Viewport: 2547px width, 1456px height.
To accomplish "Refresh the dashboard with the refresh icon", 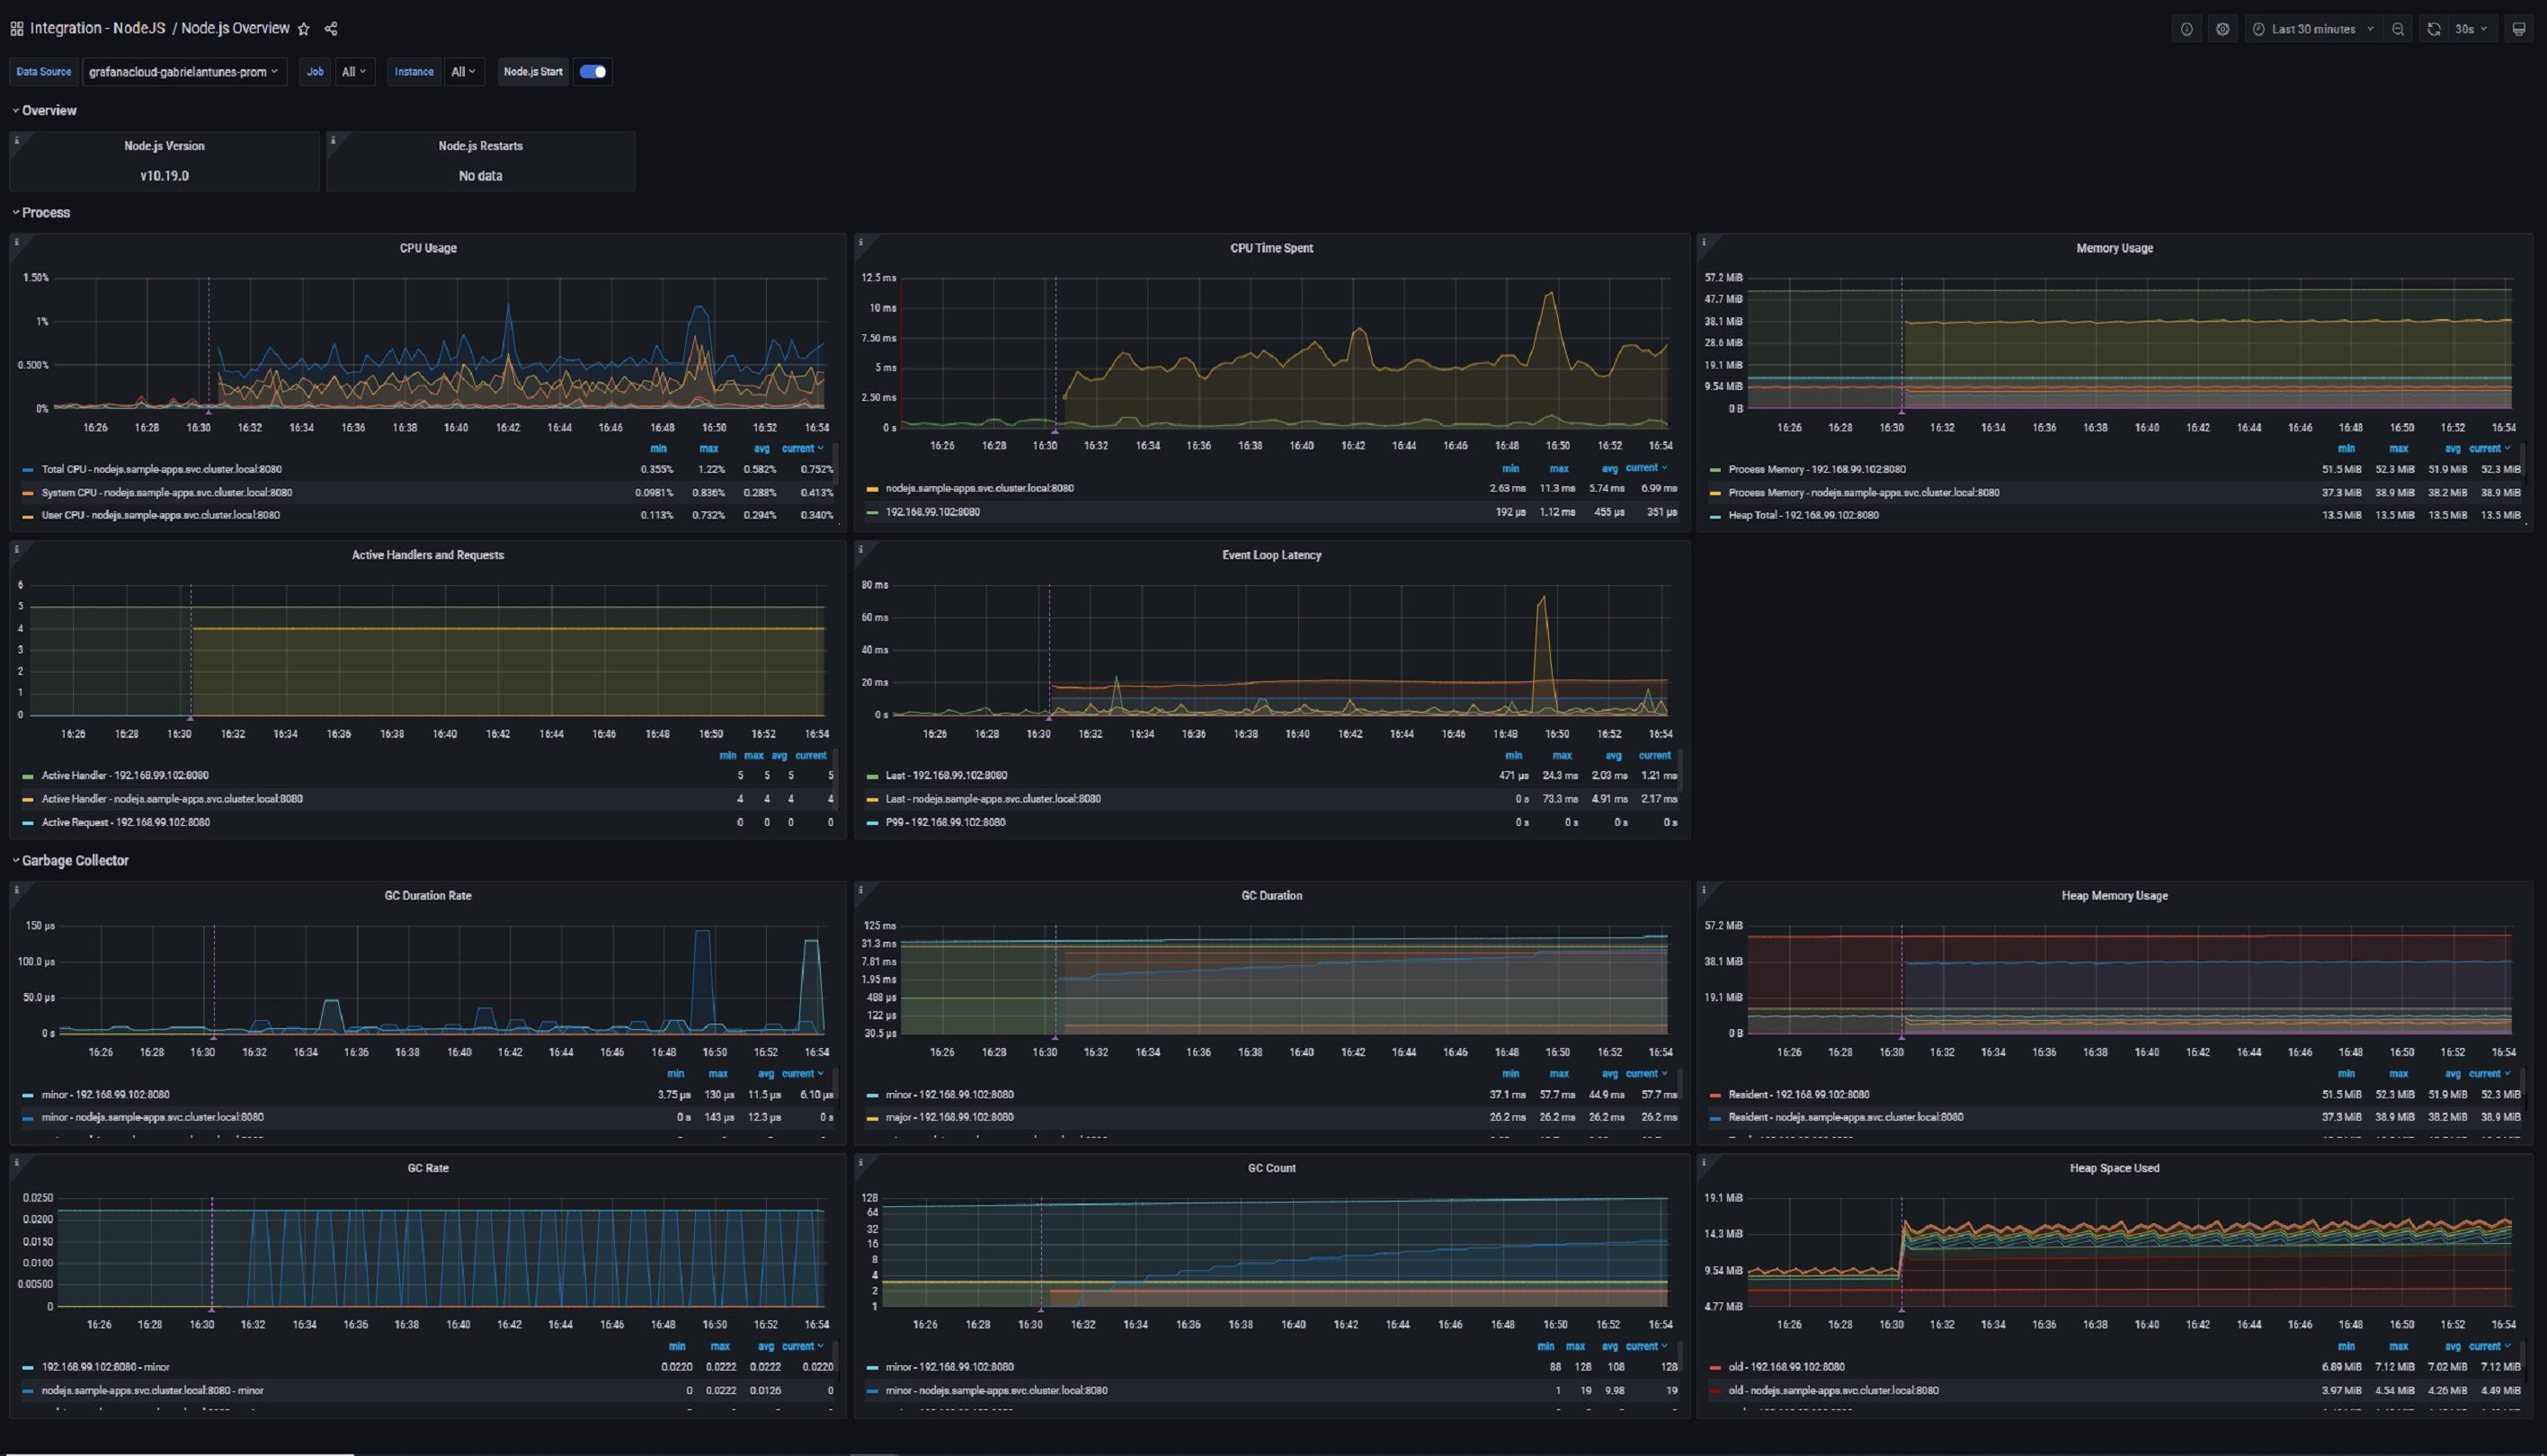I will pyautogui.click(x=2434, y=28).
